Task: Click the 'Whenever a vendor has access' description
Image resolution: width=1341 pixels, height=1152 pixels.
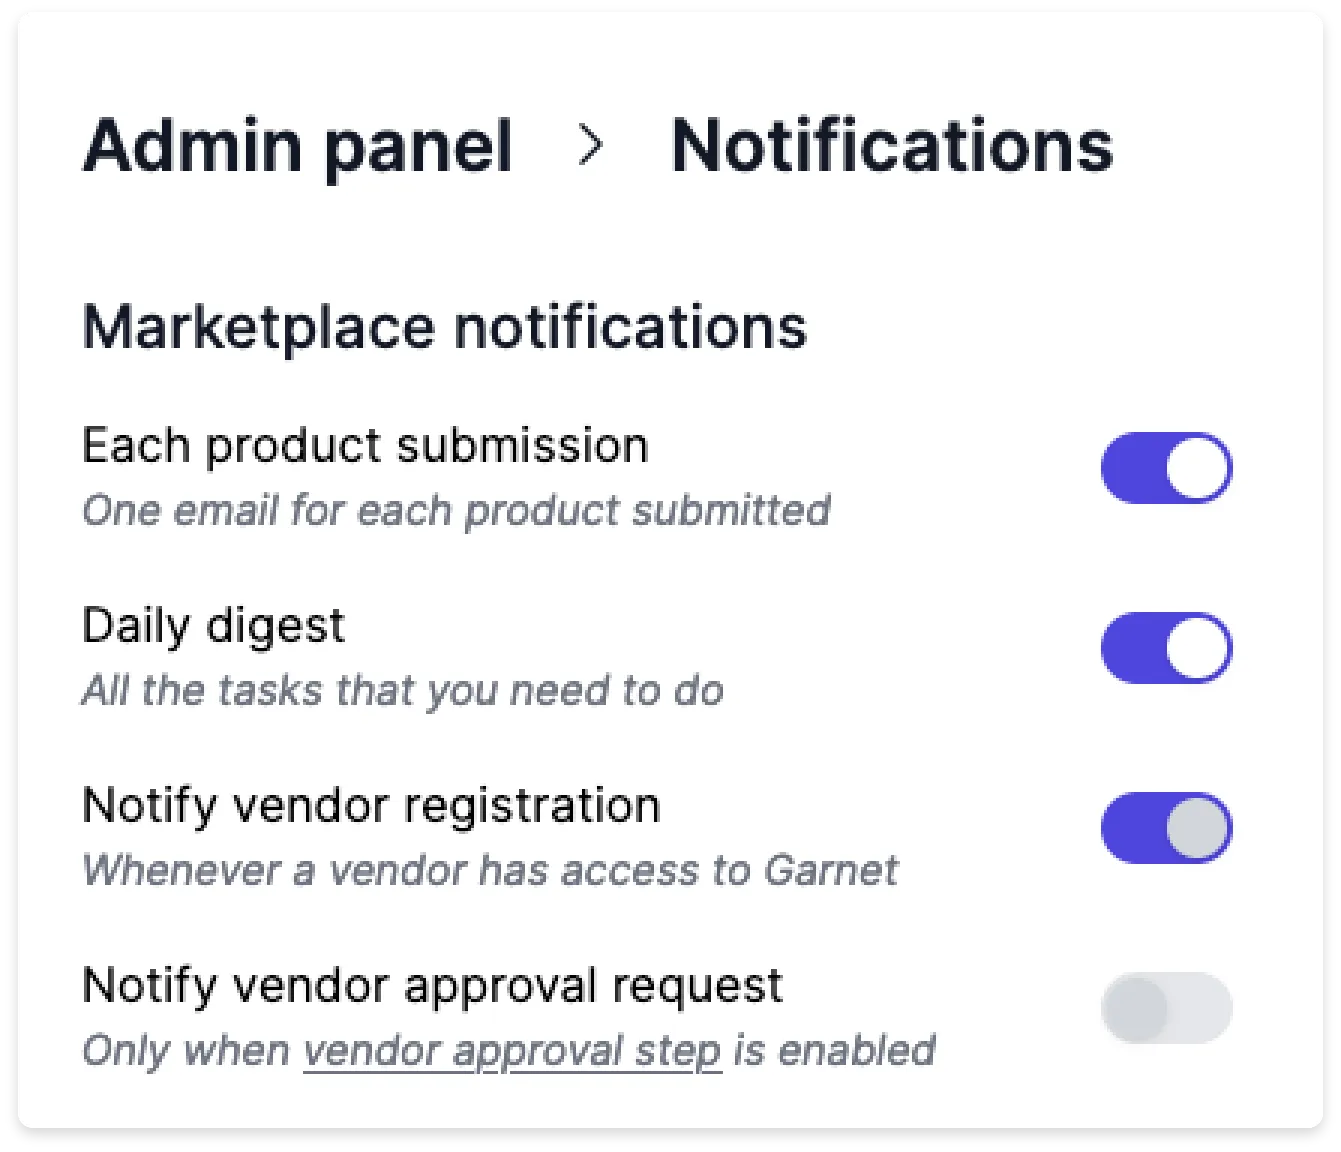Action: (420, 871)
